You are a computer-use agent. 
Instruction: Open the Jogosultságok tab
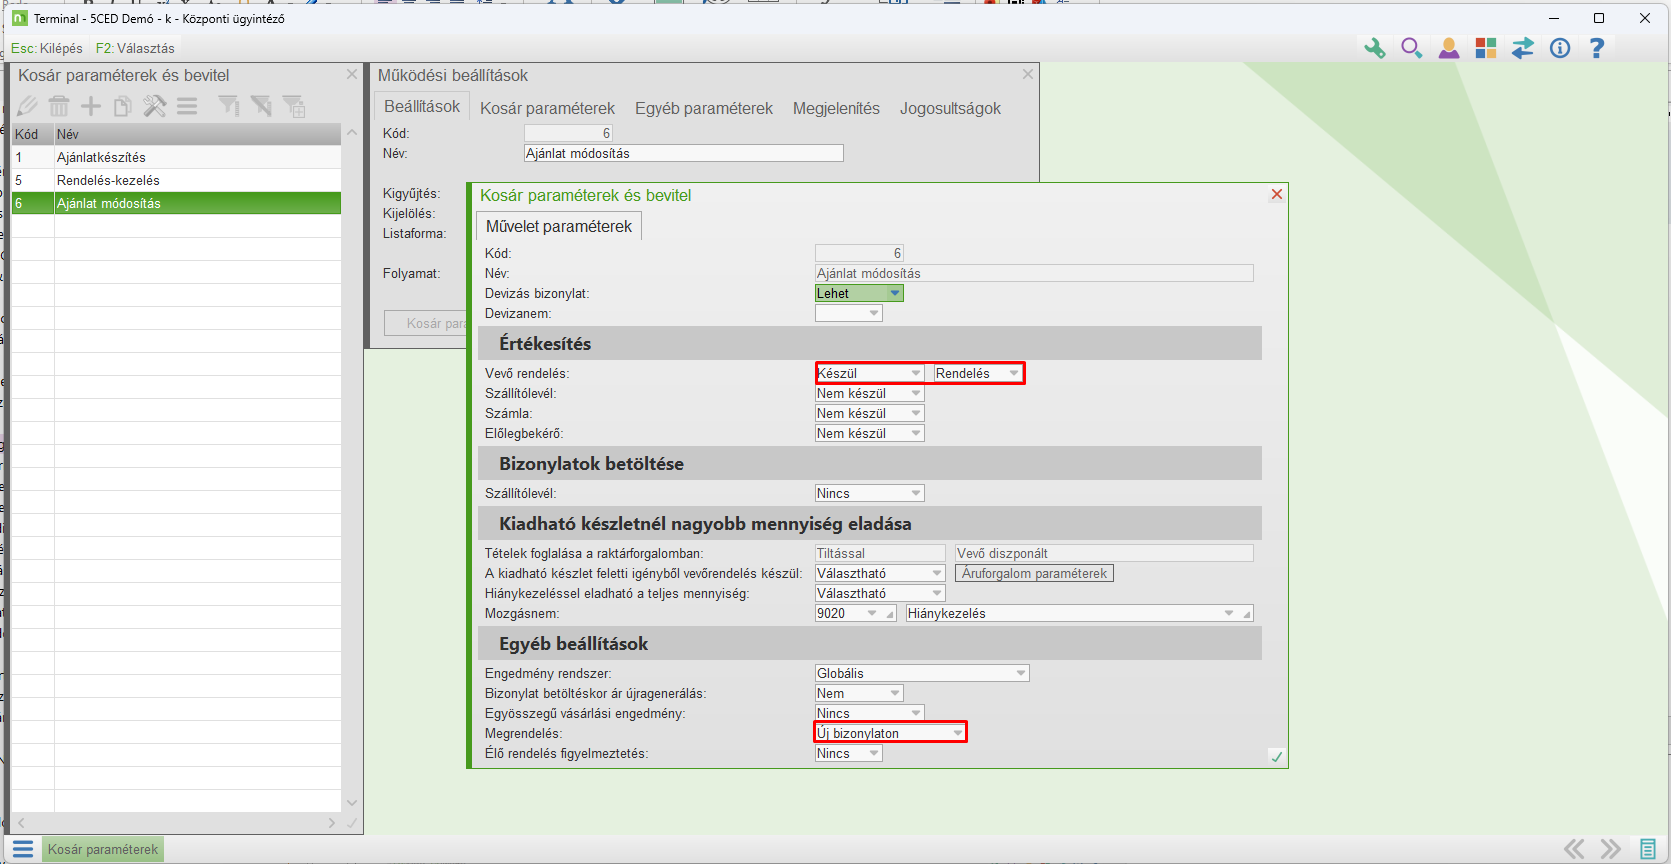[x=949, y=108]
